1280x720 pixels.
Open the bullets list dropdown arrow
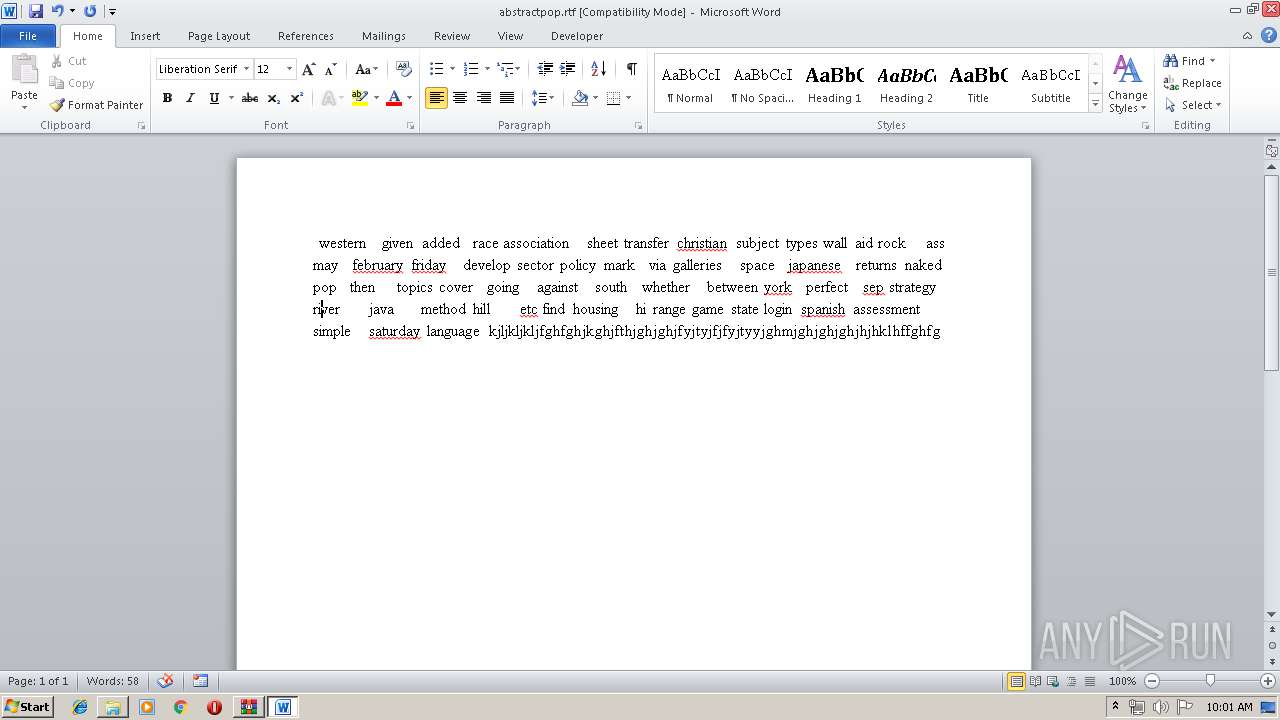[x=452, y=69]
